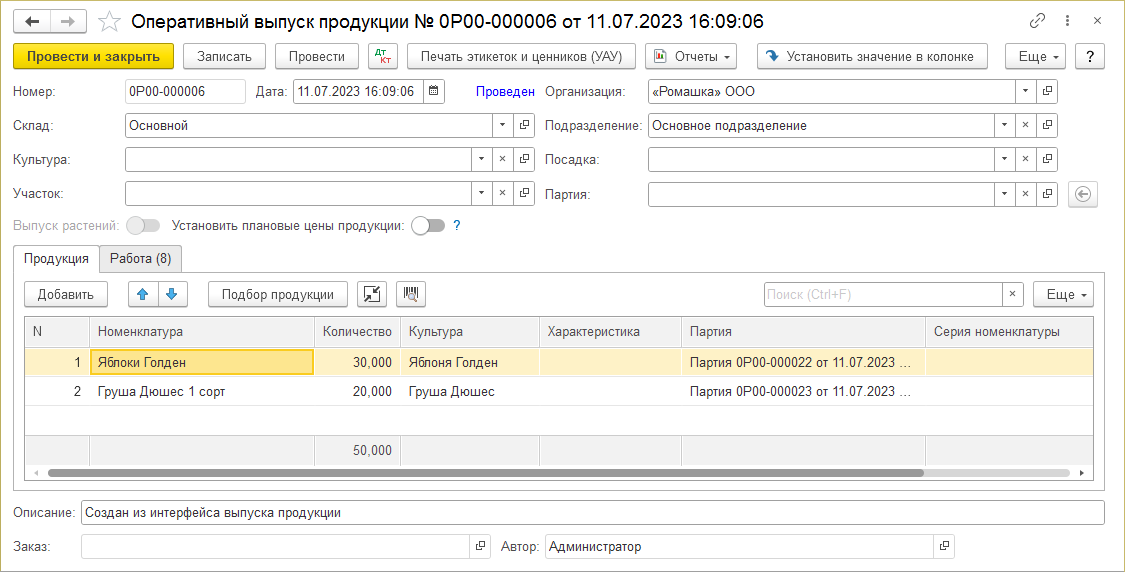Clear the Посадка field

pyautogui.click(x=1025, y=159)
